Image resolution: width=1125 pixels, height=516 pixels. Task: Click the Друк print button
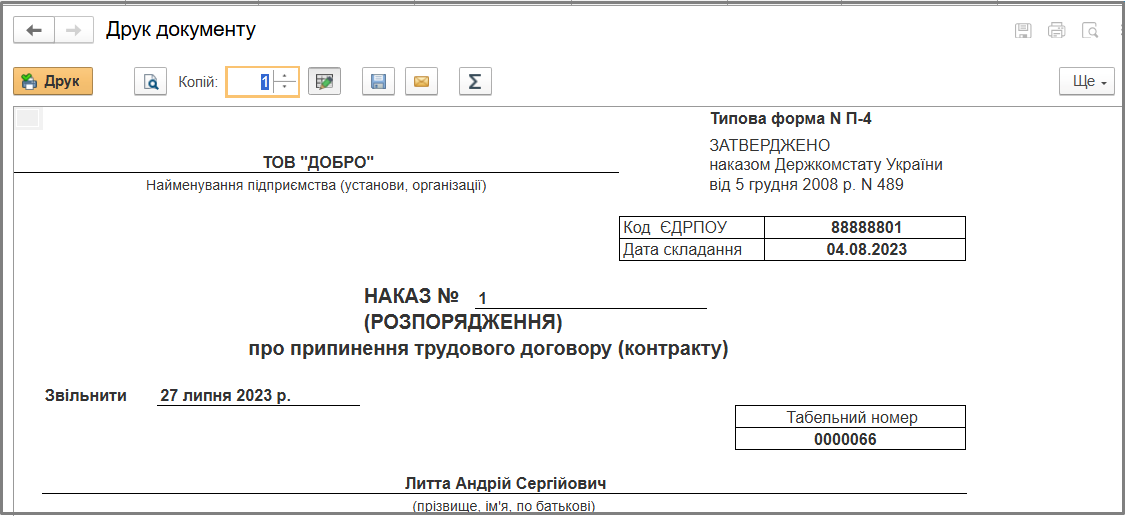53,81
